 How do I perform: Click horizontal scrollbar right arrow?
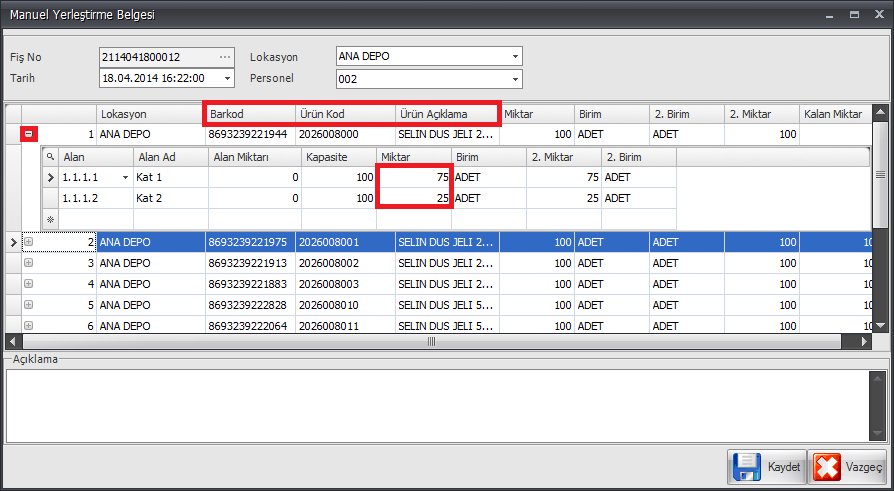point(864,342)
